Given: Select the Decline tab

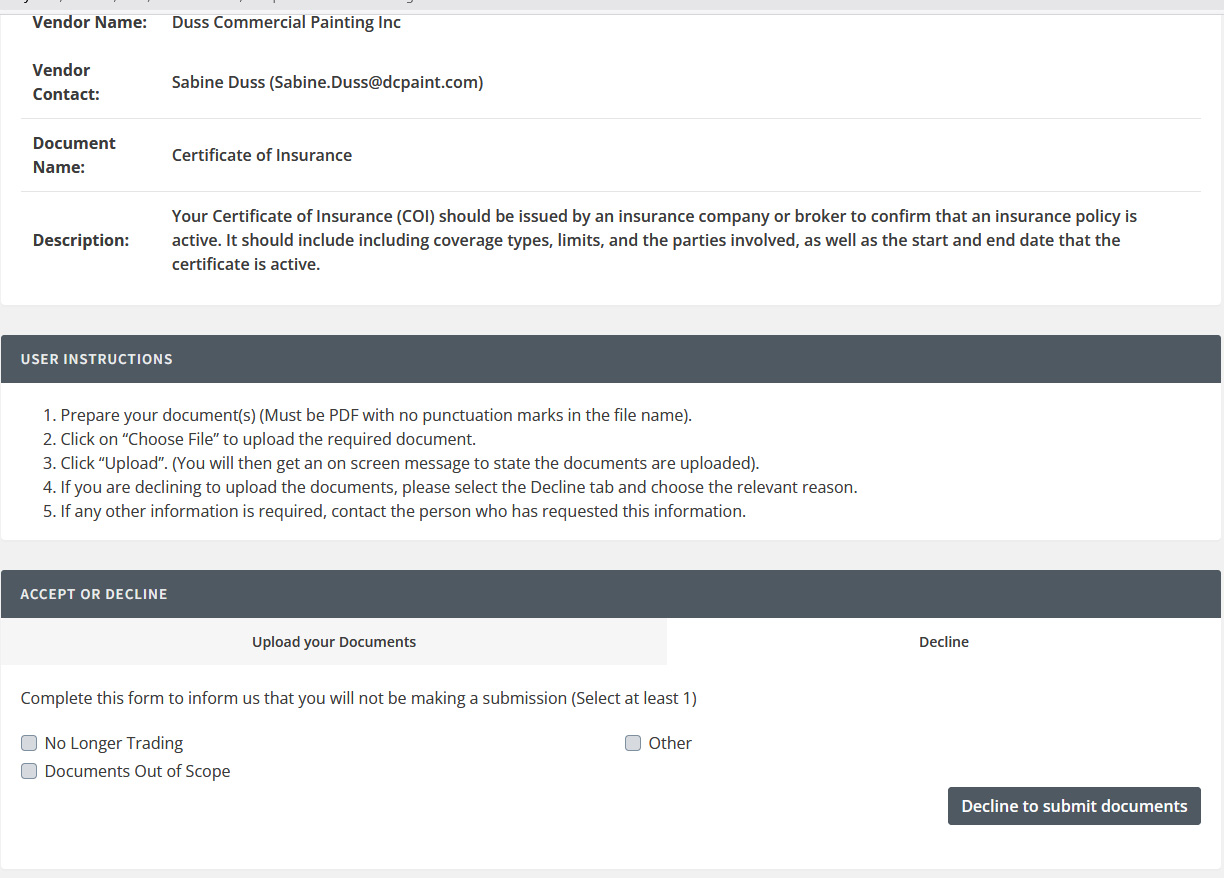Looking at the screenshot, I should click(943, 642).
